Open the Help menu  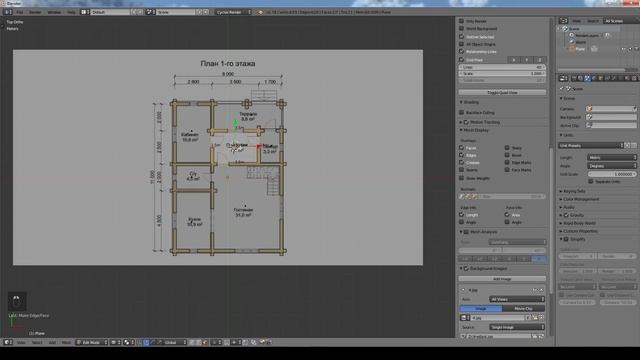tap(71, 12)
